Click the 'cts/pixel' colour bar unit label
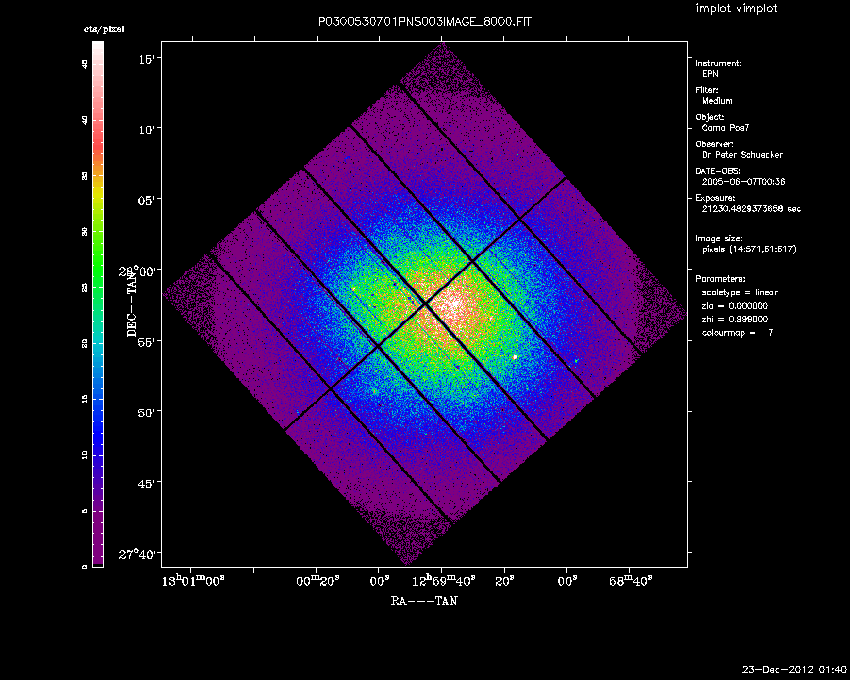Viewport: 850px width, 680px height. click(104, 29)
